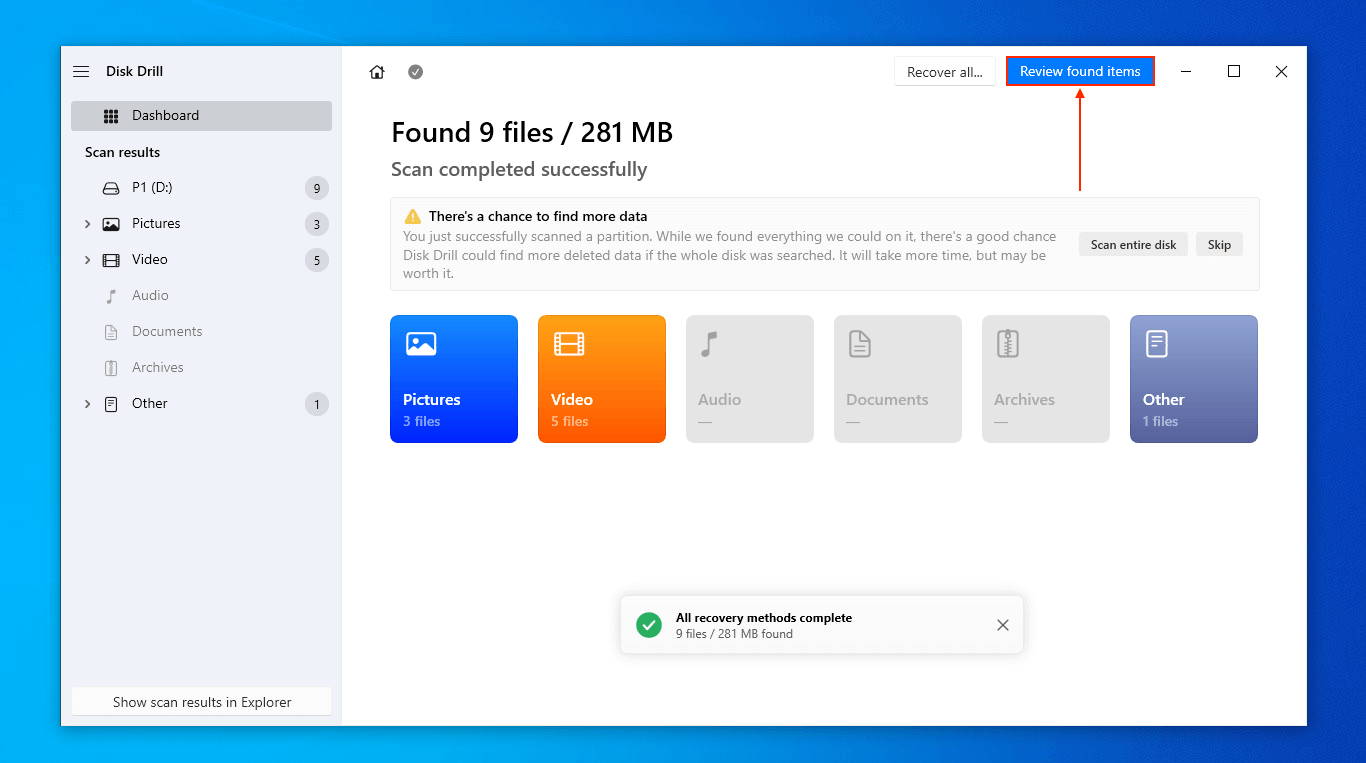Viewport: 1366px width, 763px height.
Task: Click the zip icon on the Archives tile
Action: tap(1008, 344)
